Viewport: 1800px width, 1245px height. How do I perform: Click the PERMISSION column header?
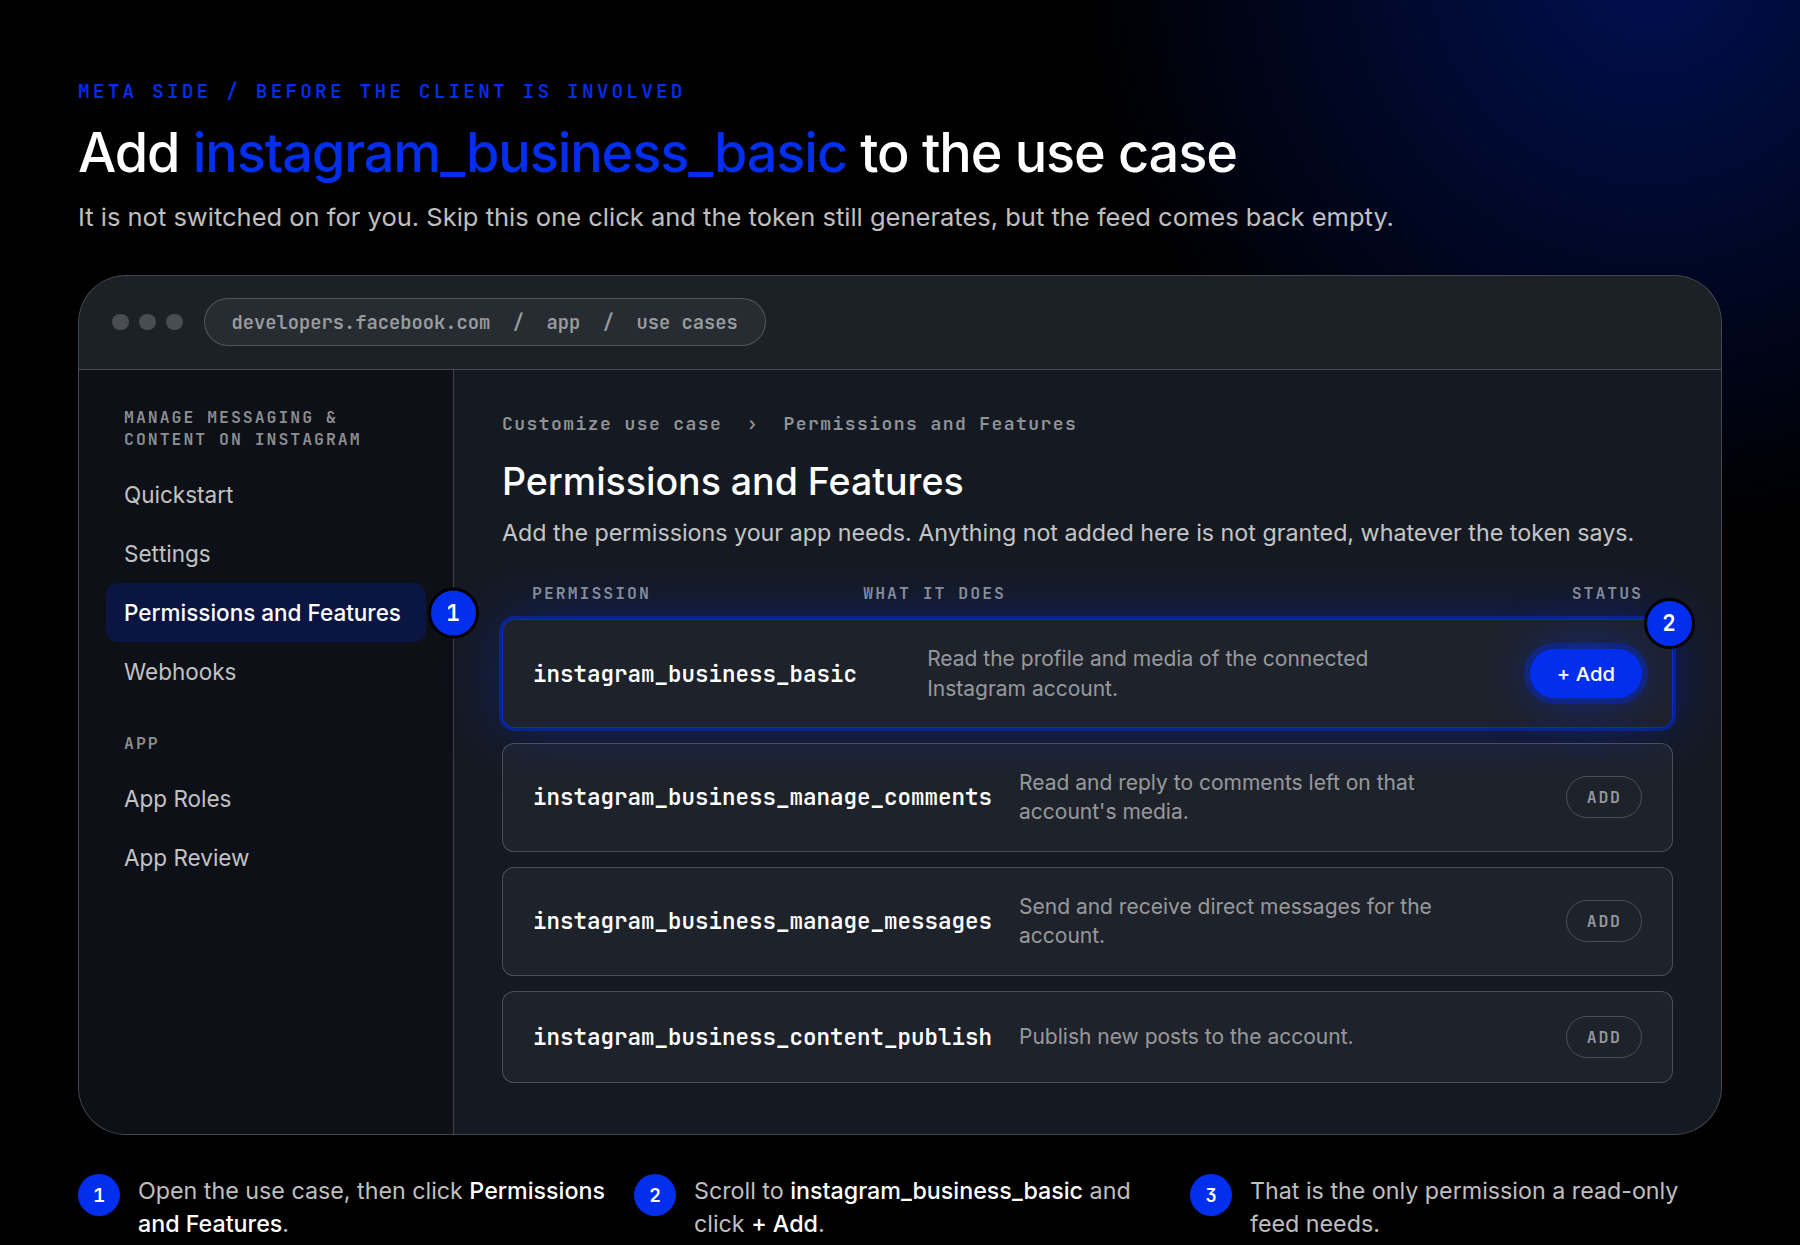click(590, 593)
